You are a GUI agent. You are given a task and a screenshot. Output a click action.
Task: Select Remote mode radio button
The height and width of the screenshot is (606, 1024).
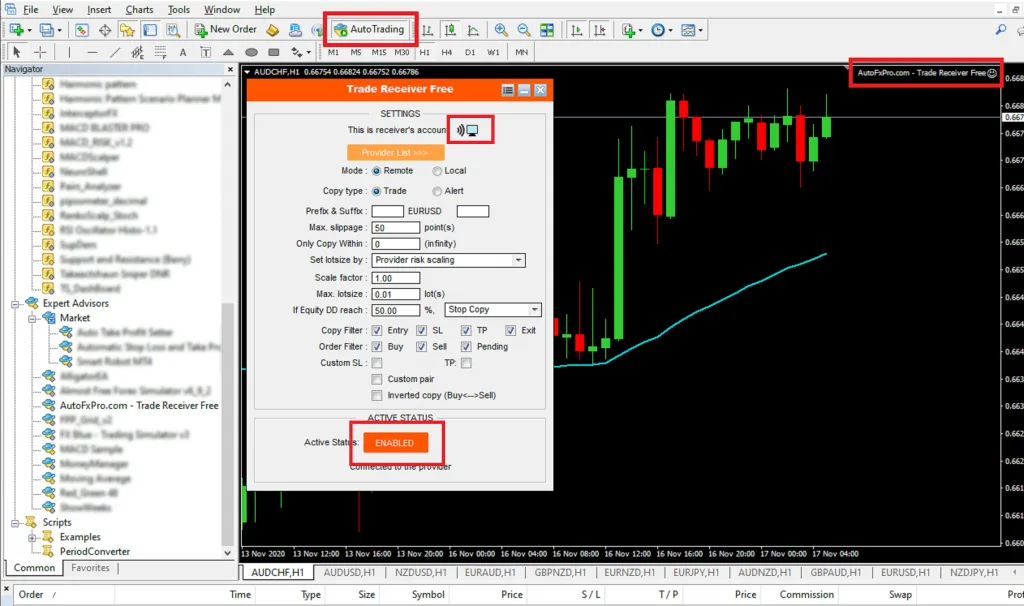tap(376, 171)
